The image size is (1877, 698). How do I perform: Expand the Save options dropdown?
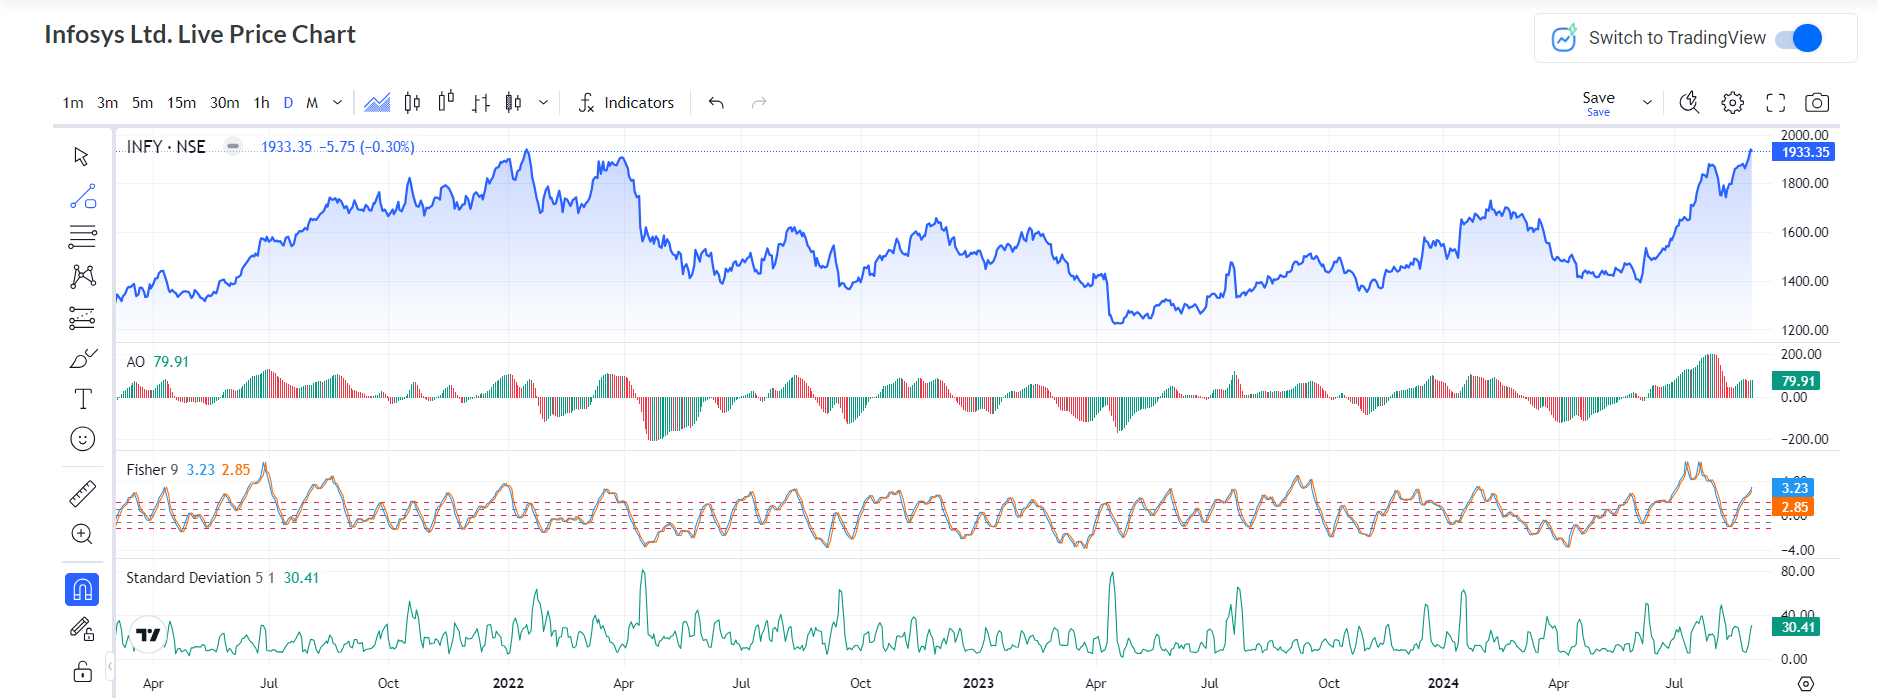pos(1647,102)
